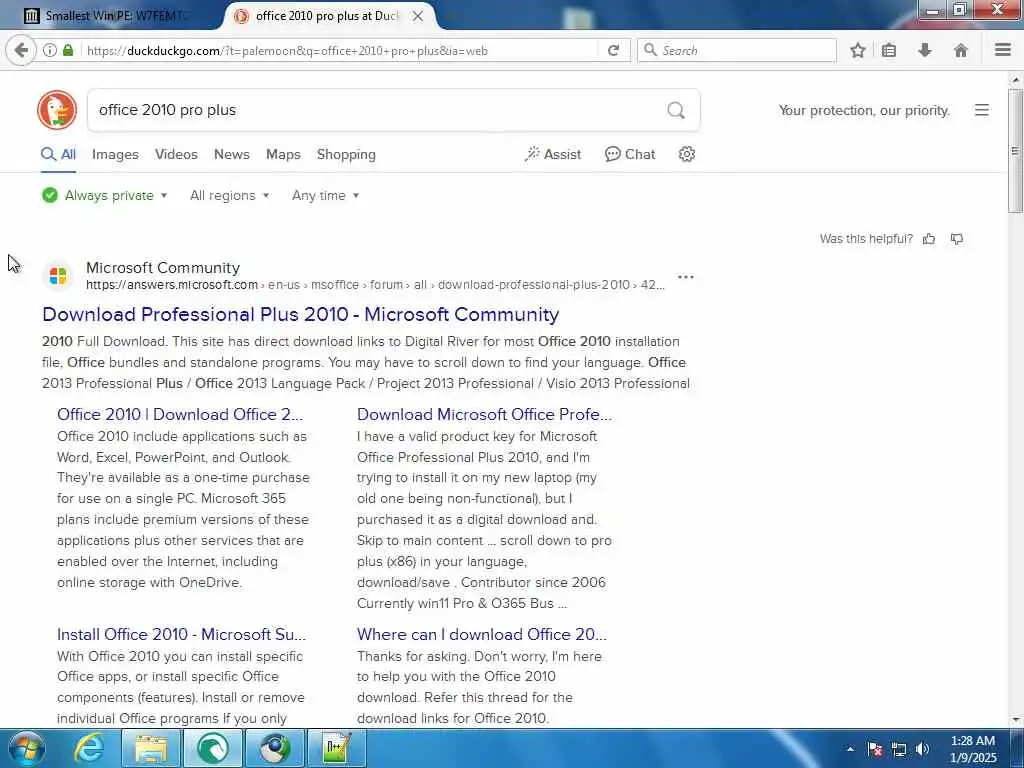Click the Was this helpful? label

(866, 239)
